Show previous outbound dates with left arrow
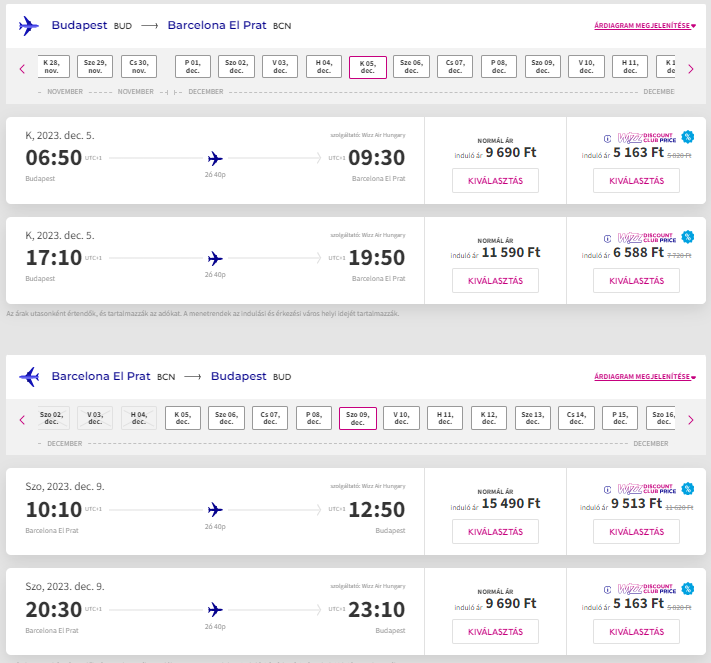Screen dimensions: 711x663 [22, 69]
